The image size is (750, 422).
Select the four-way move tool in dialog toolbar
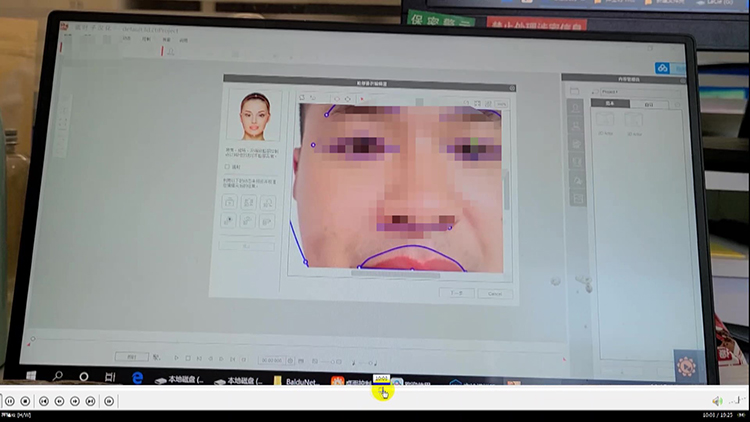tap(348, 99)
